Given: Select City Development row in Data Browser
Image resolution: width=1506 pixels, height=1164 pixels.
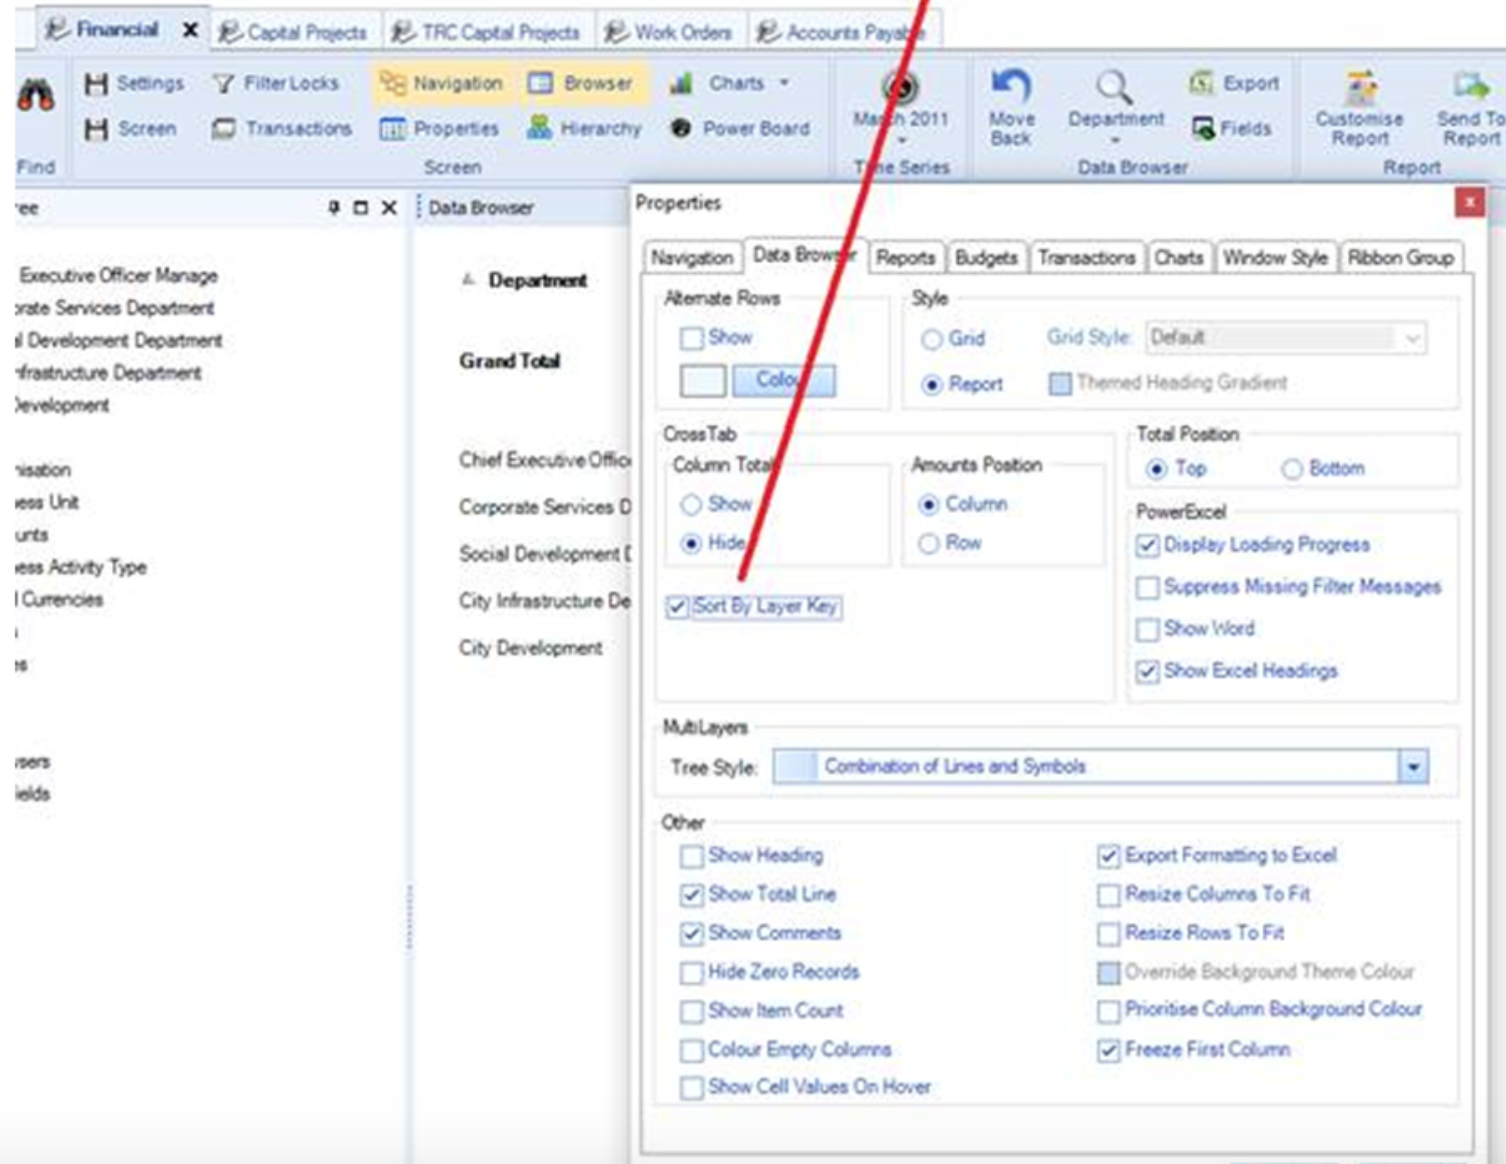Looking at the screenshot, I should [530, 648].
